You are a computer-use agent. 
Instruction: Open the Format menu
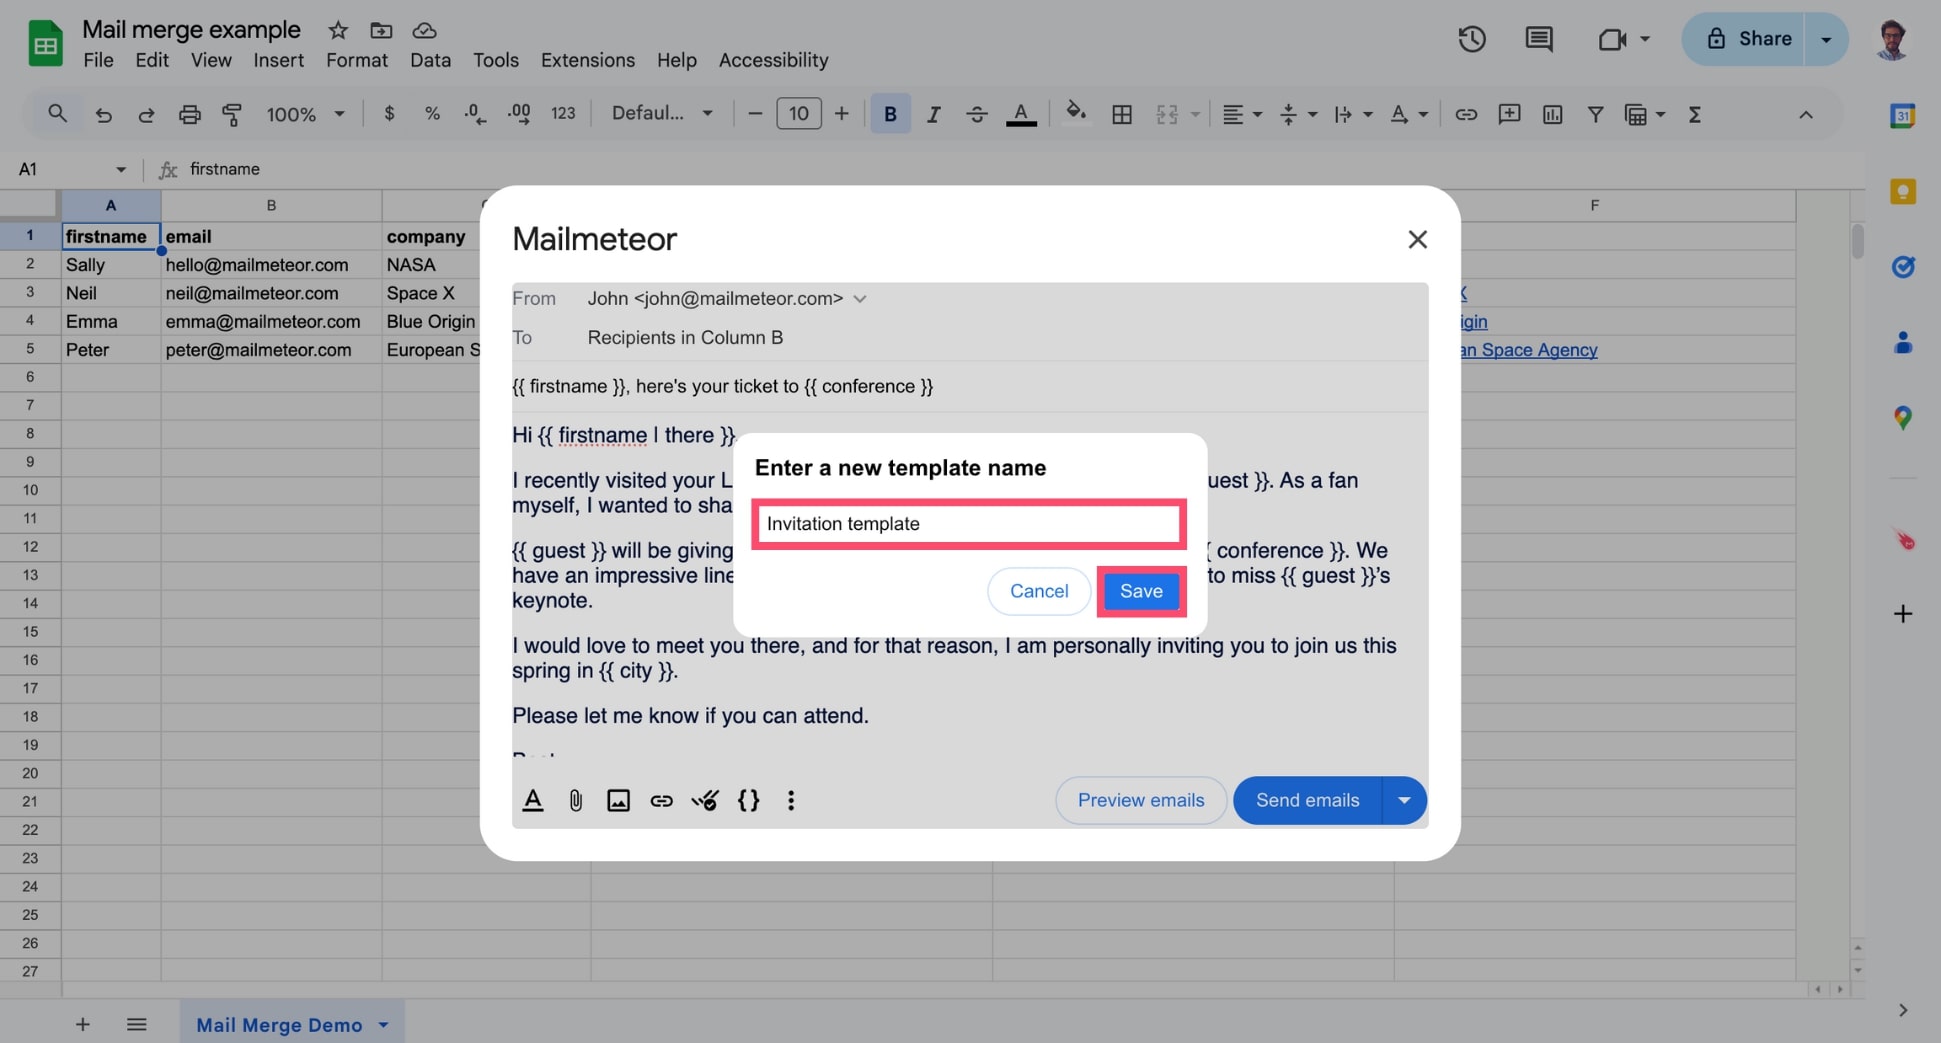(357, 60)
